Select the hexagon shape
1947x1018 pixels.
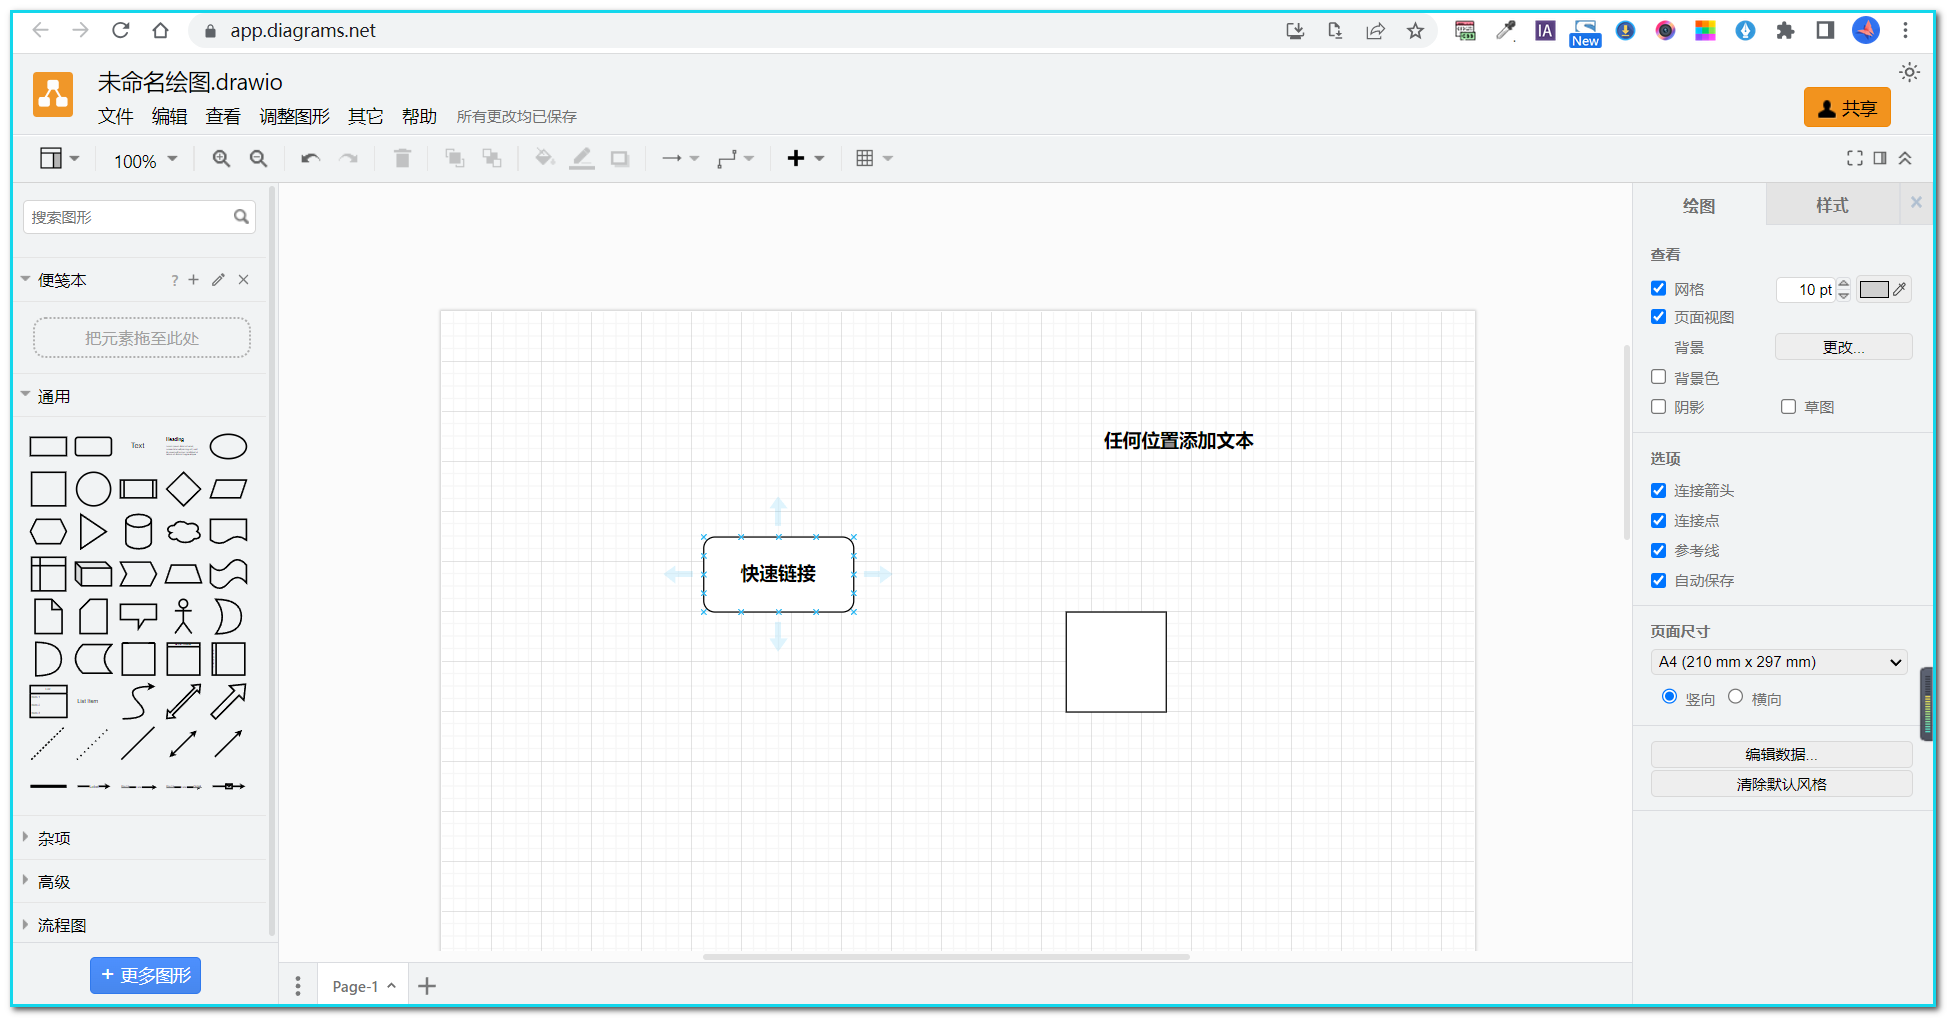(48, 532)
